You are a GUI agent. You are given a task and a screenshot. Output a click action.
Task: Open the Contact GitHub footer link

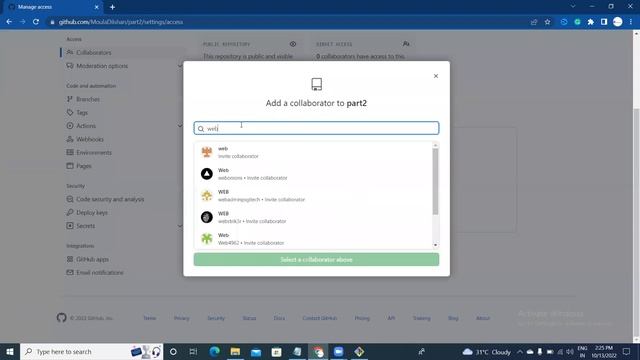coord(320,318)
